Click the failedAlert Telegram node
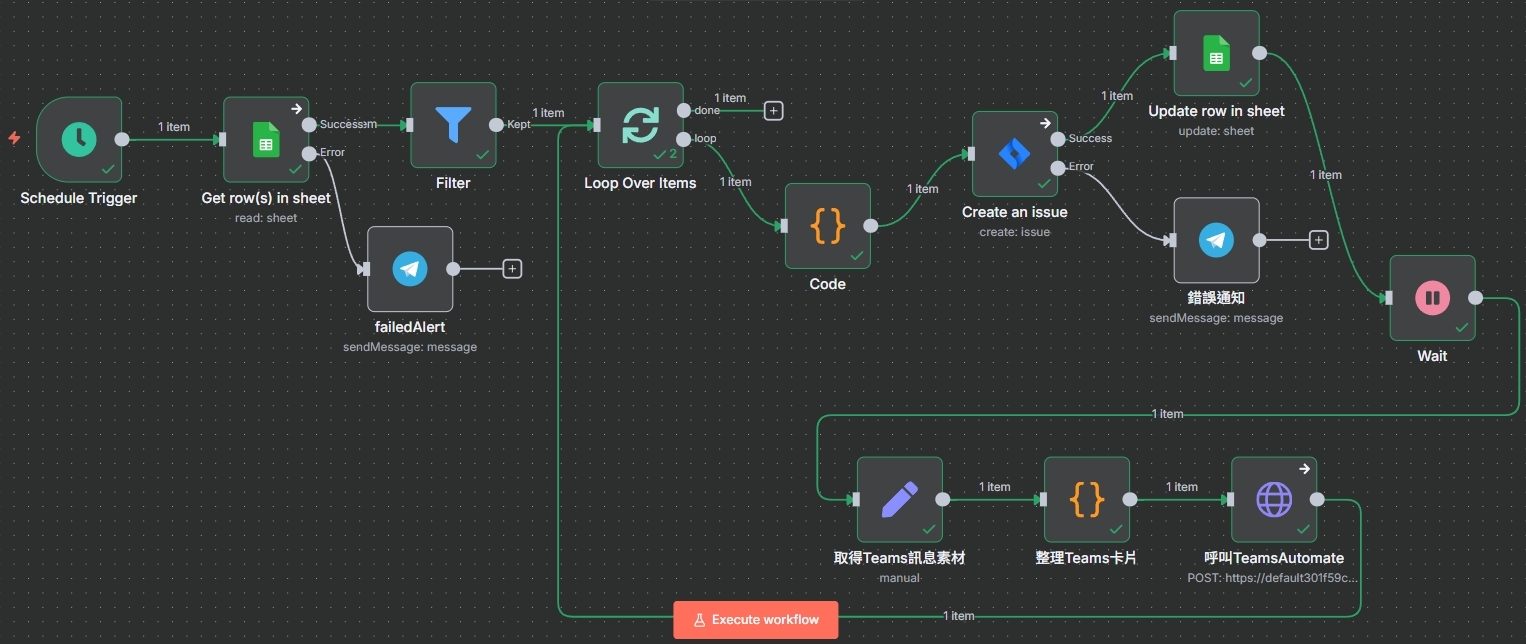 pos(410,268)
